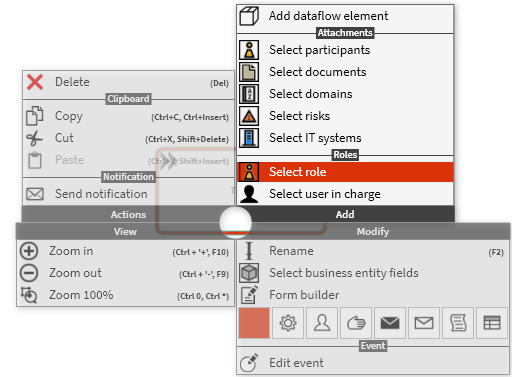The width and height of the screenshot is (512, 377).
Task: Pick the red square event swatch
Action: click(254, 323)
